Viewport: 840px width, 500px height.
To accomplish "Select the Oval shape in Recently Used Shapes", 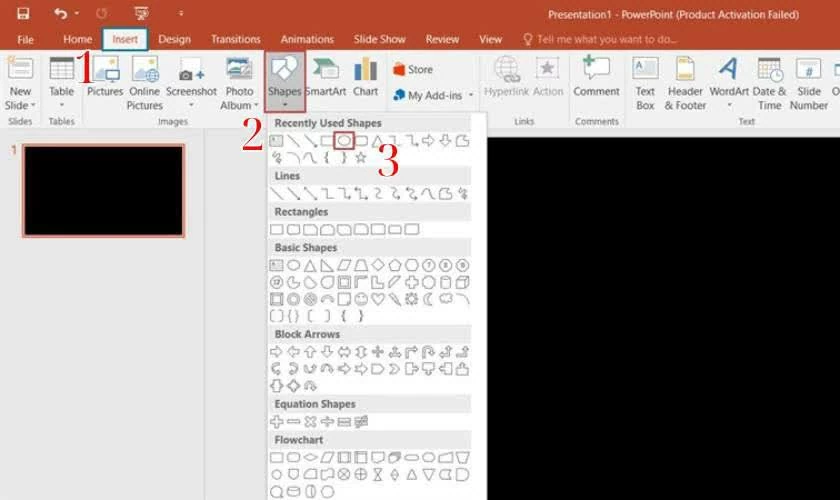I will (344, 141).
